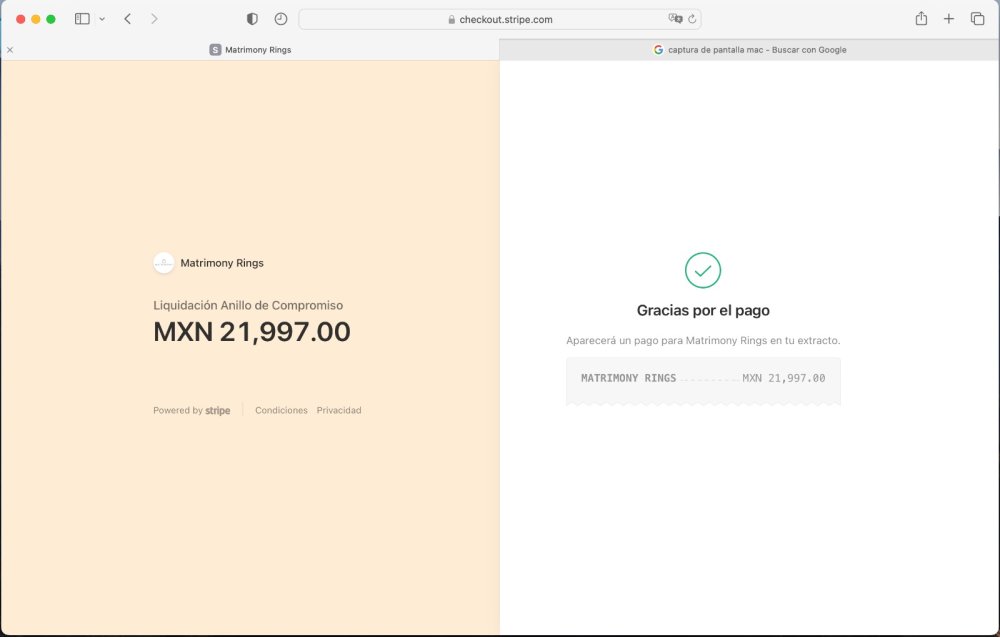The width and height of the screenshot is (1000, 638).
Task: Click the Aparecerá un pago statement text
Action: 703,341
